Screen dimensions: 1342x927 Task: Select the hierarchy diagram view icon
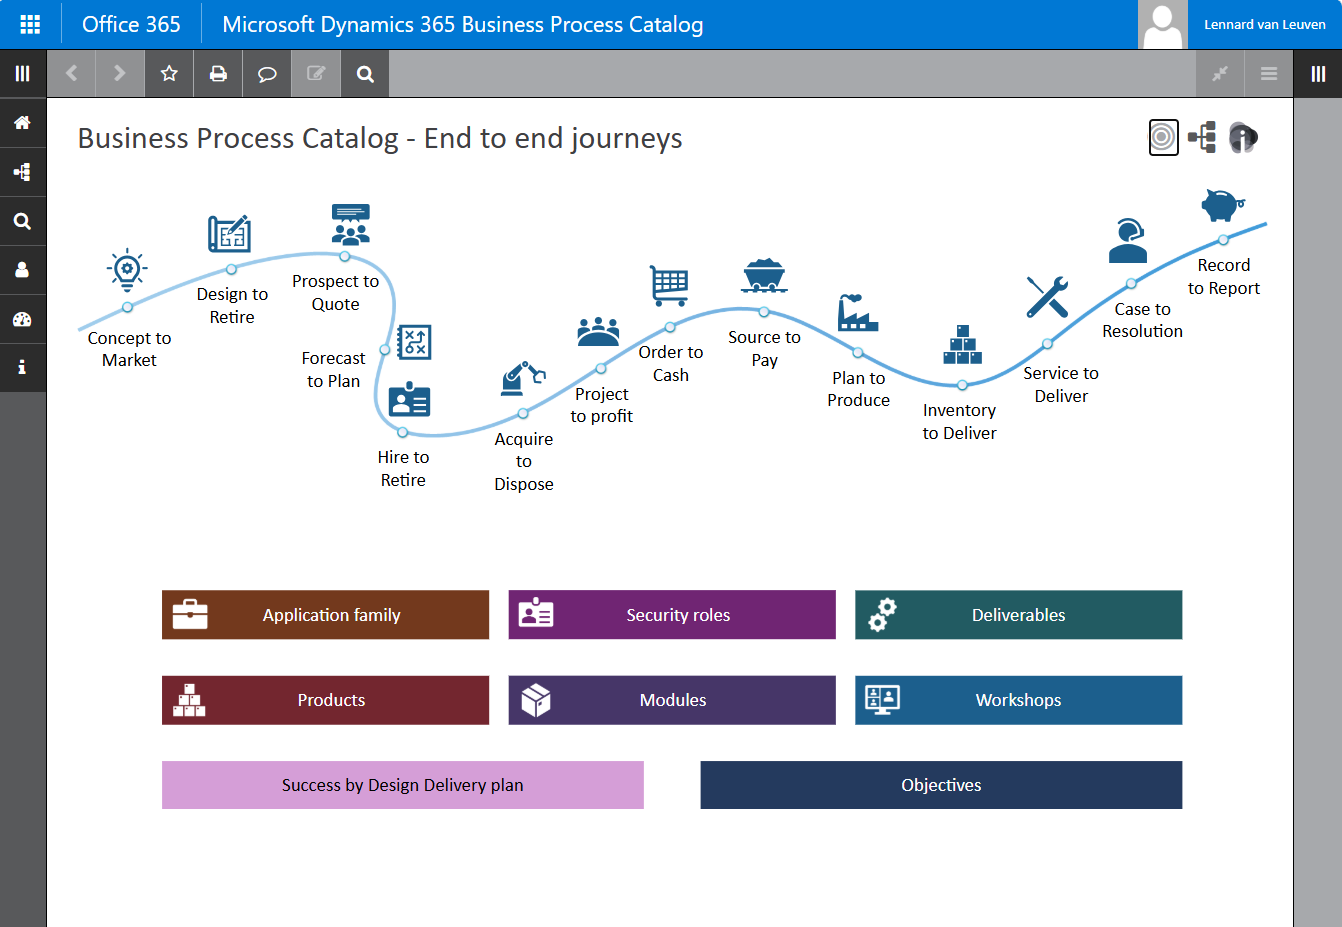1203,137
